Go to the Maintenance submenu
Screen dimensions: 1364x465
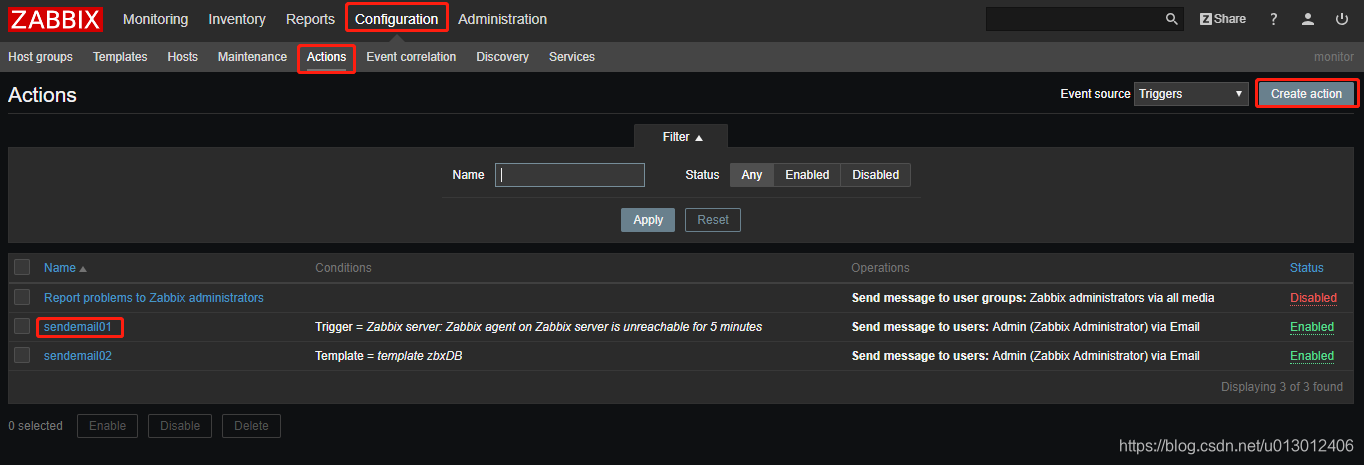[252, 57]
